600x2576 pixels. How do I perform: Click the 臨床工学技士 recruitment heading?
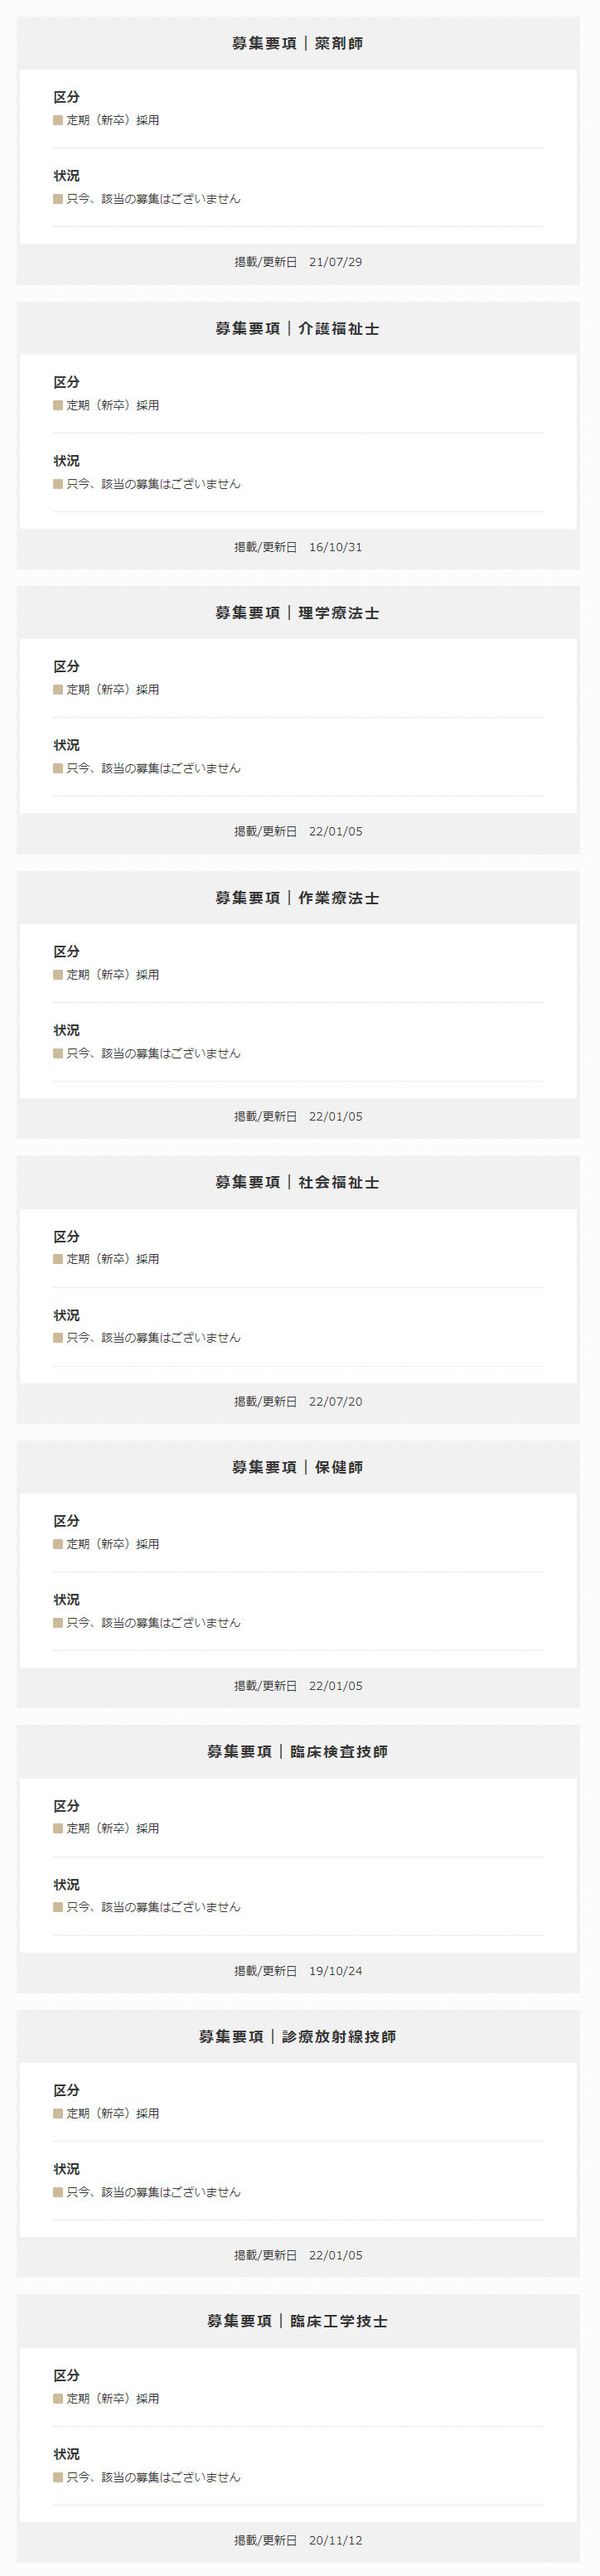298,2321
